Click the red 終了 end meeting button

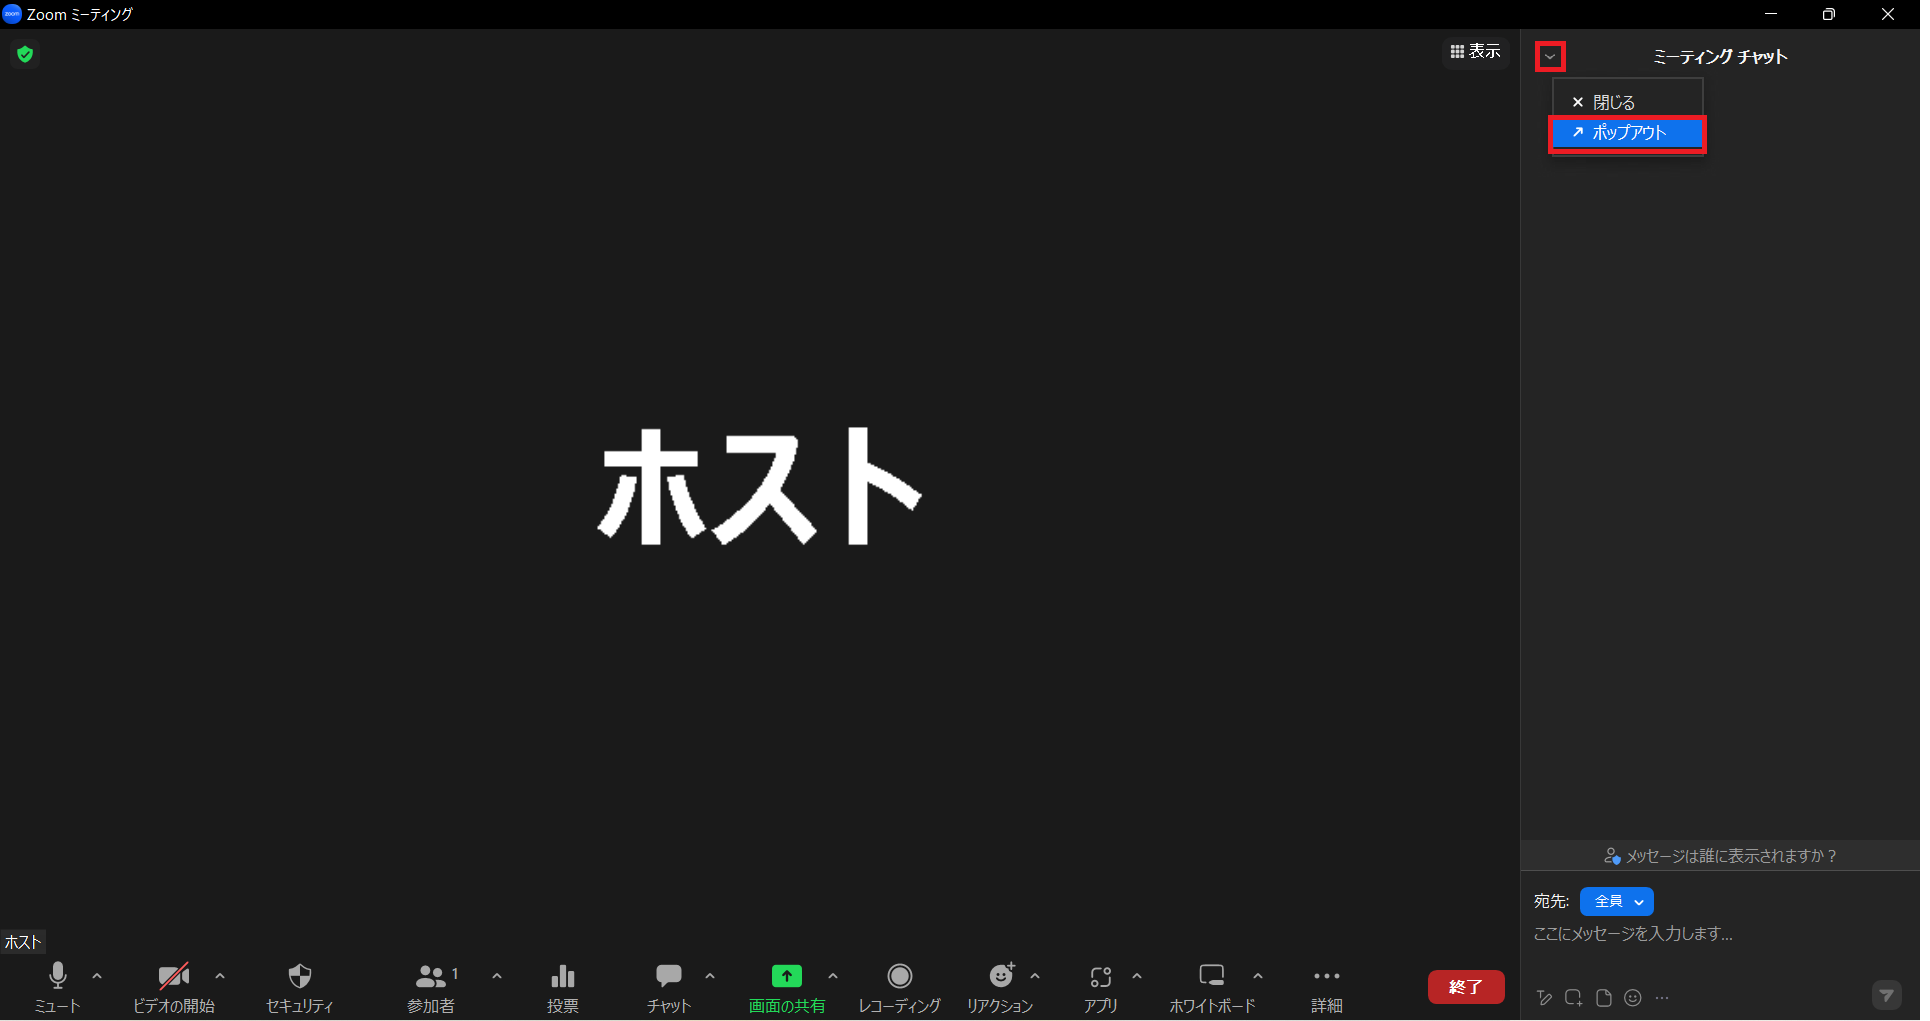pyautogui.click(x=1466, y=987)
